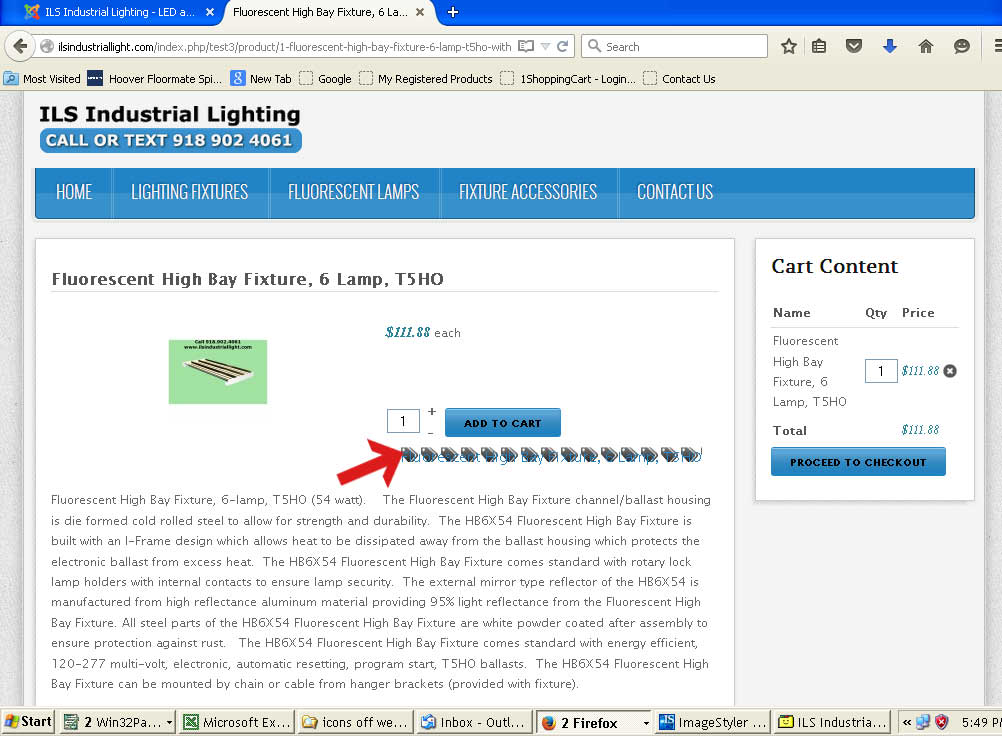Go to Firefox home page icon
Screen dimensions: 1002x736
click(x=925, y=46)
